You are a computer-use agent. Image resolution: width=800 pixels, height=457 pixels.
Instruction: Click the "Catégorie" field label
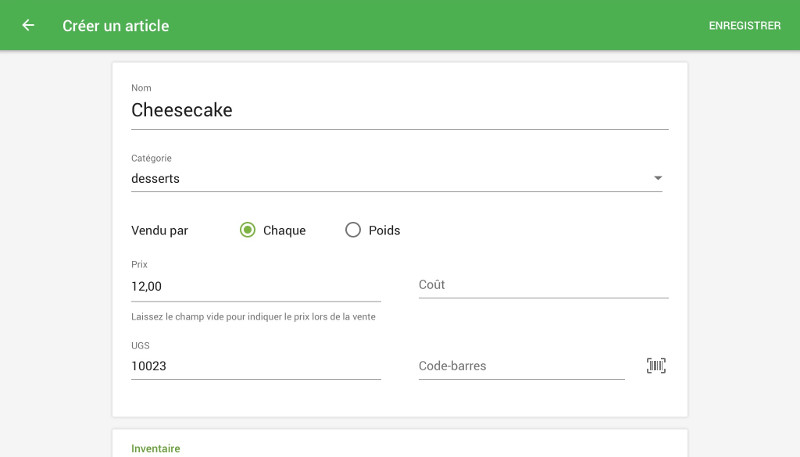click(151, 158)
